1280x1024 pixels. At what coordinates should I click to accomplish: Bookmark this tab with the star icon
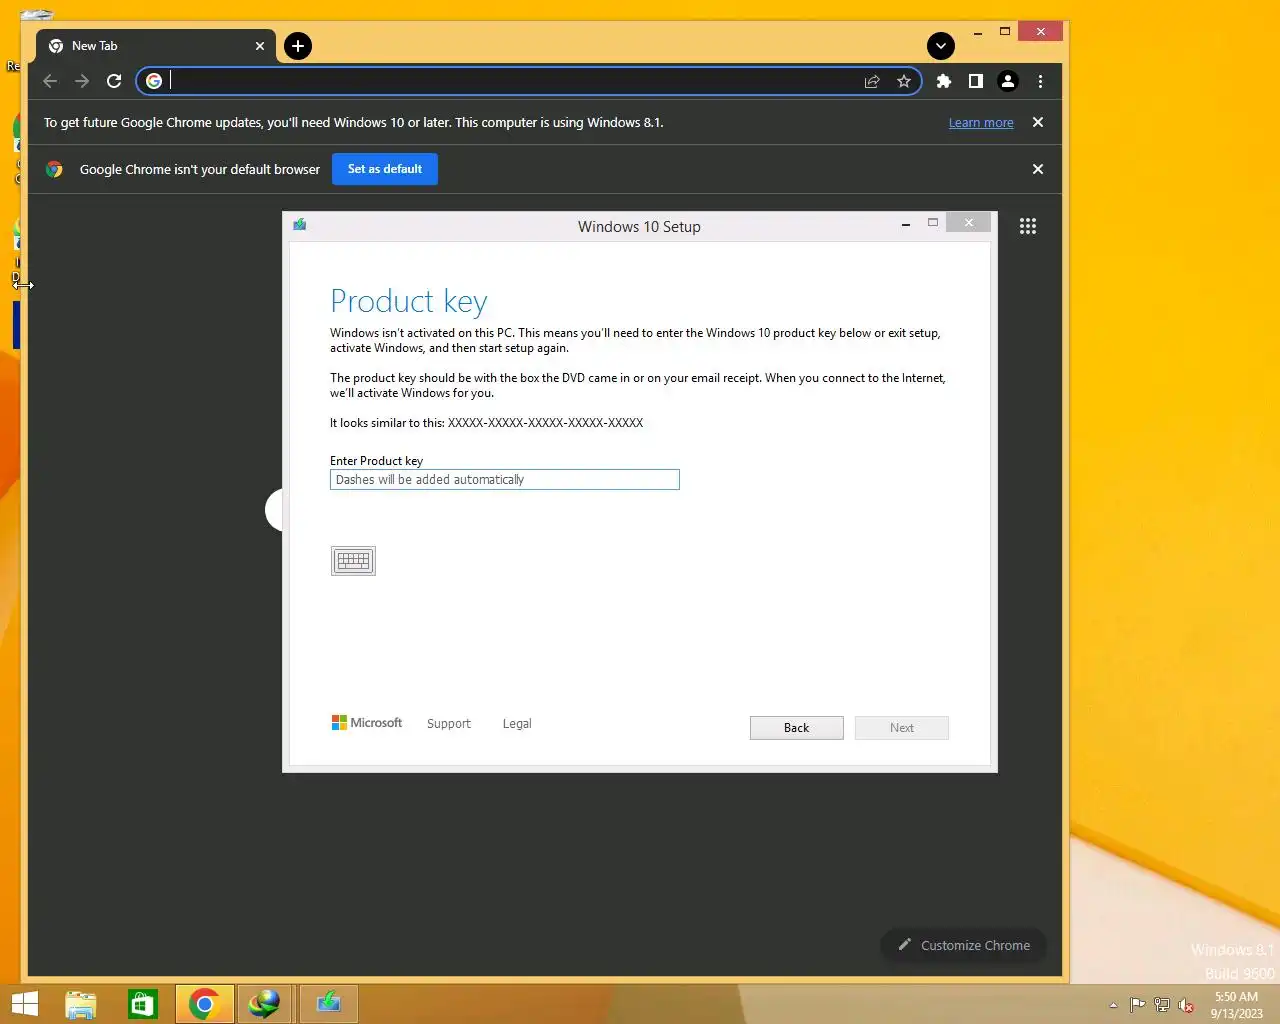[904, 81]
